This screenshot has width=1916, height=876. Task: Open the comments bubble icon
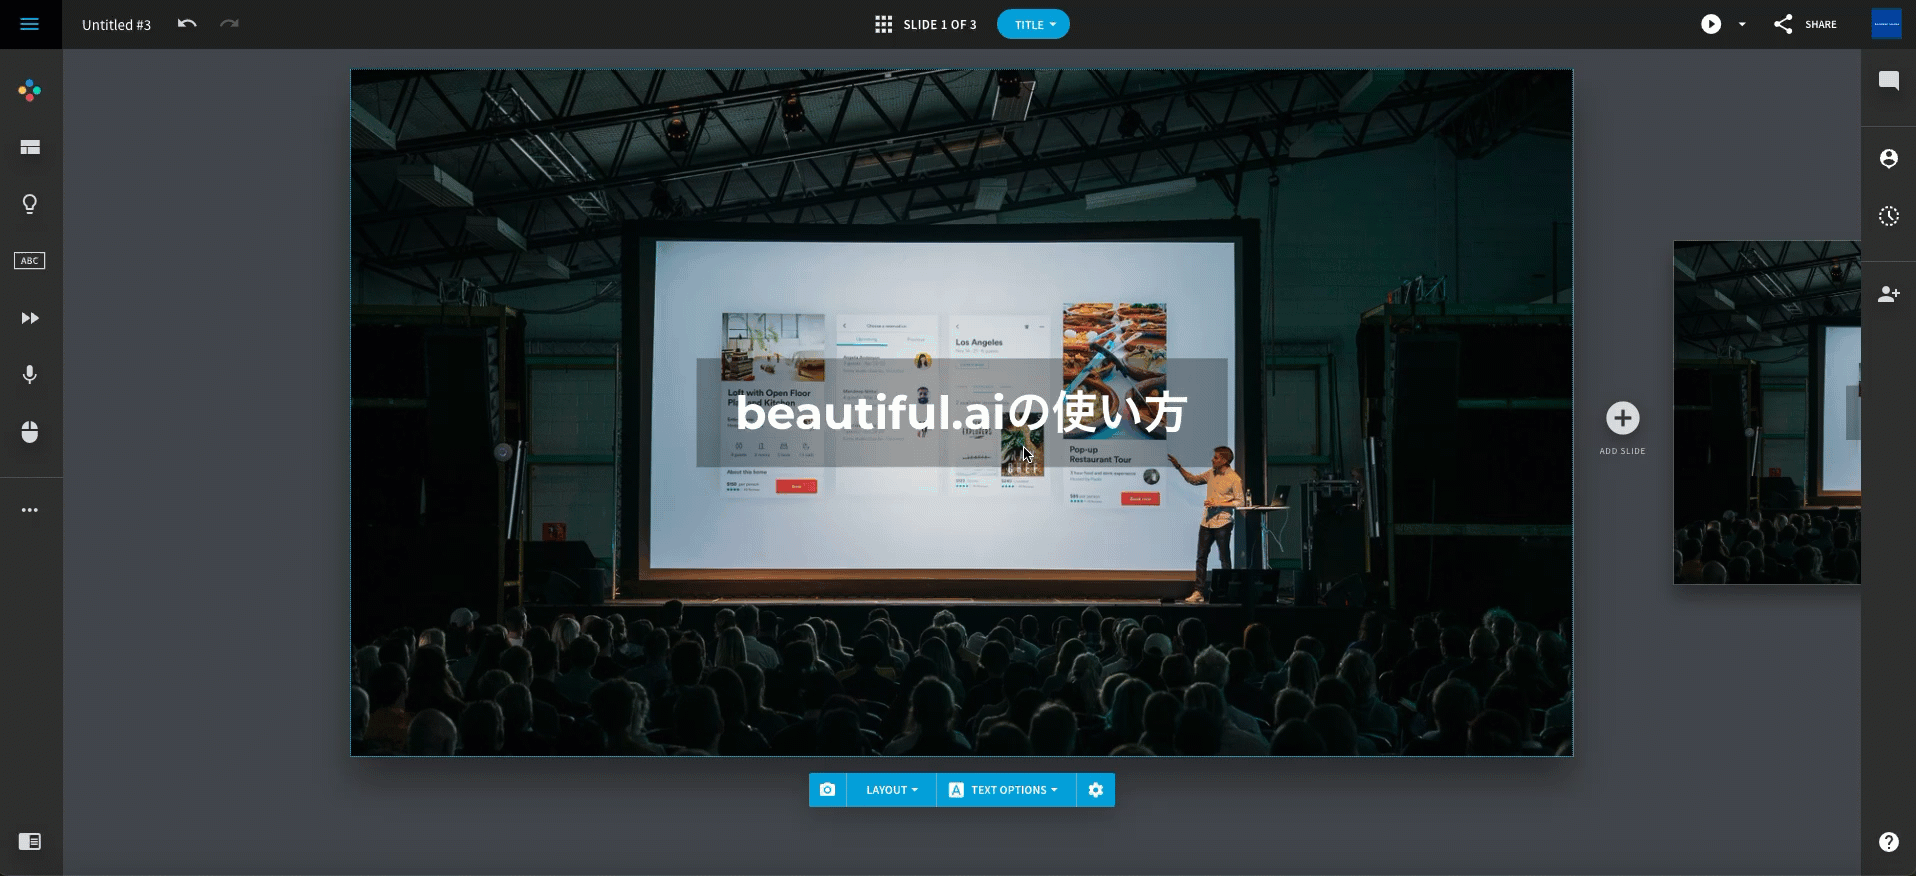tap(1888, 81)
